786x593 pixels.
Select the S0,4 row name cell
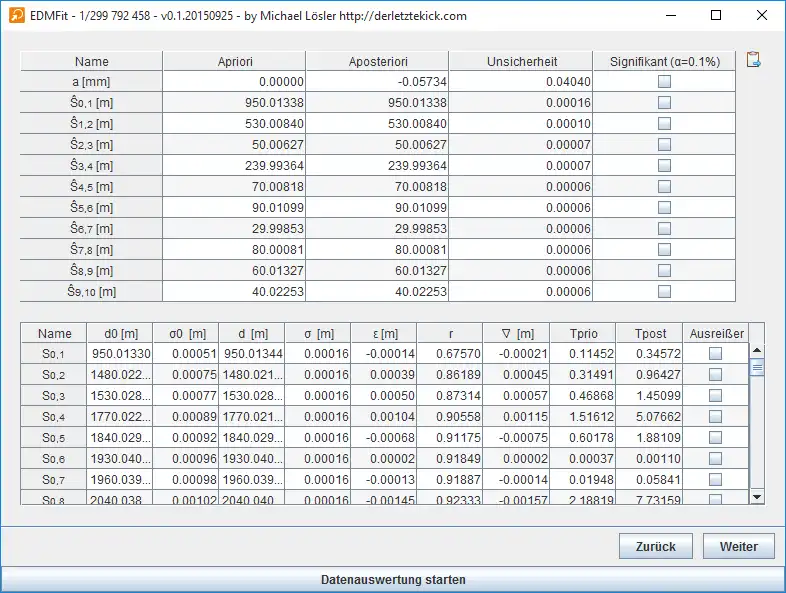point(54,417)
